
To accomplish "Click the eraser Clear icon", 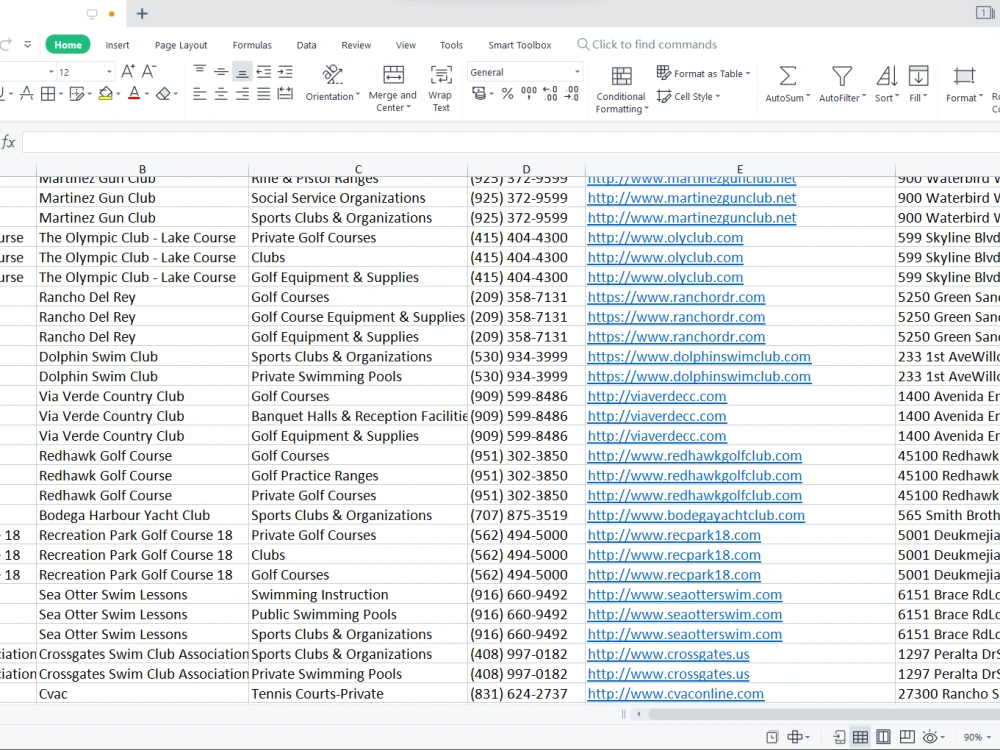I will [163, 94].
